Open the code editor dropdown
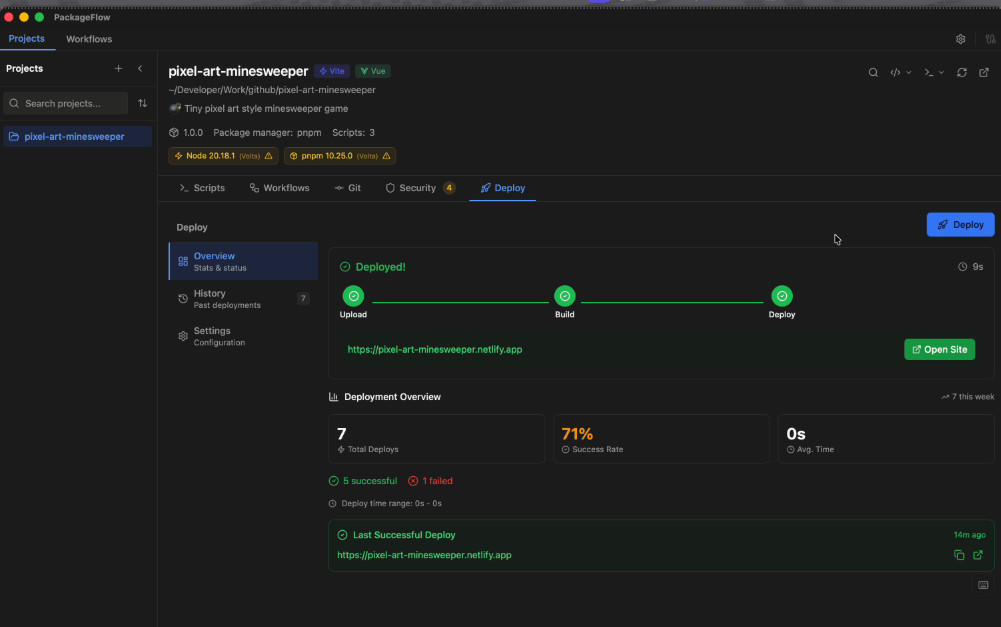This screenshot has width=1001, height=627. coord(900,72)
